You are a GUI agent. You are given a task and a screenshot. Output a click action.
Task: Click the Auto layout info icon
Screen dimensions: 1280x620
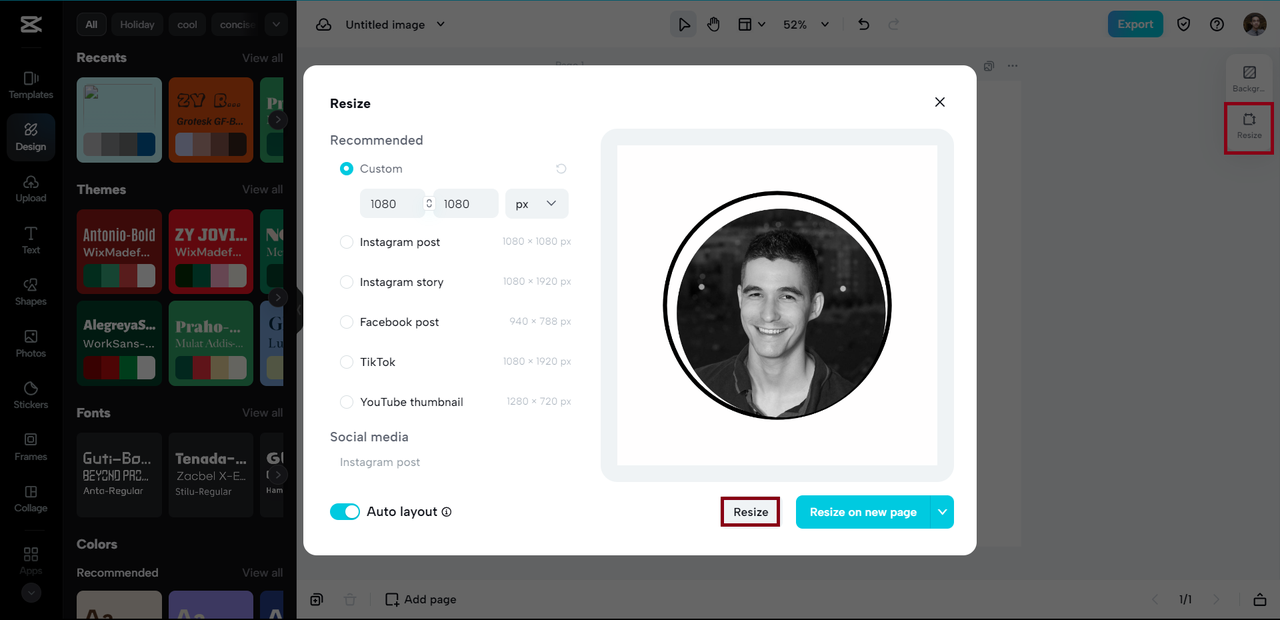447,512
